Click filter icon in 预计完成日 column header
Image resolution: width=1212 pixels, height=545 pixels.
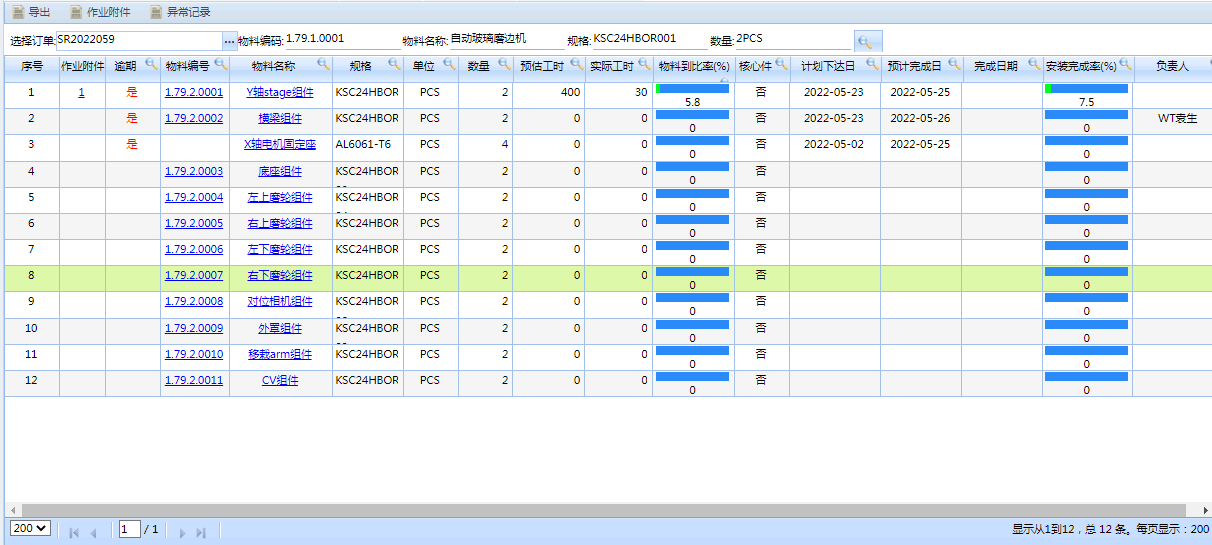(x=953, y=64)
